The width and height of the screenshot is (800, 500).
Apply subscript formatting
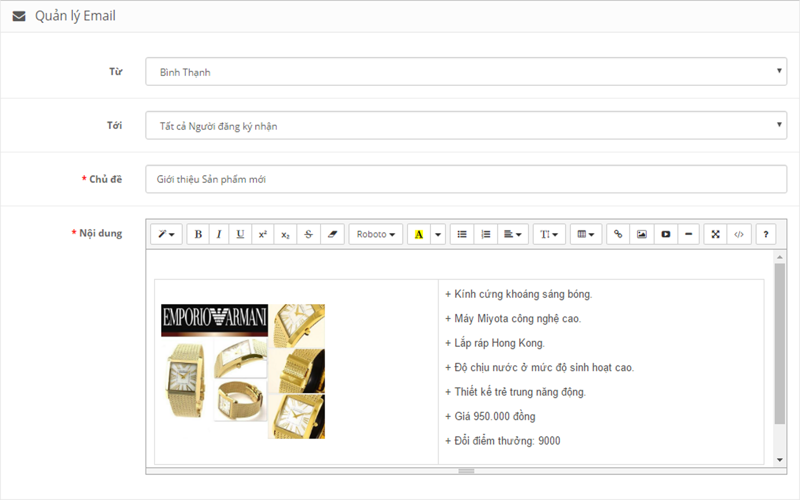pyautogui.click(x=285, y=234)
